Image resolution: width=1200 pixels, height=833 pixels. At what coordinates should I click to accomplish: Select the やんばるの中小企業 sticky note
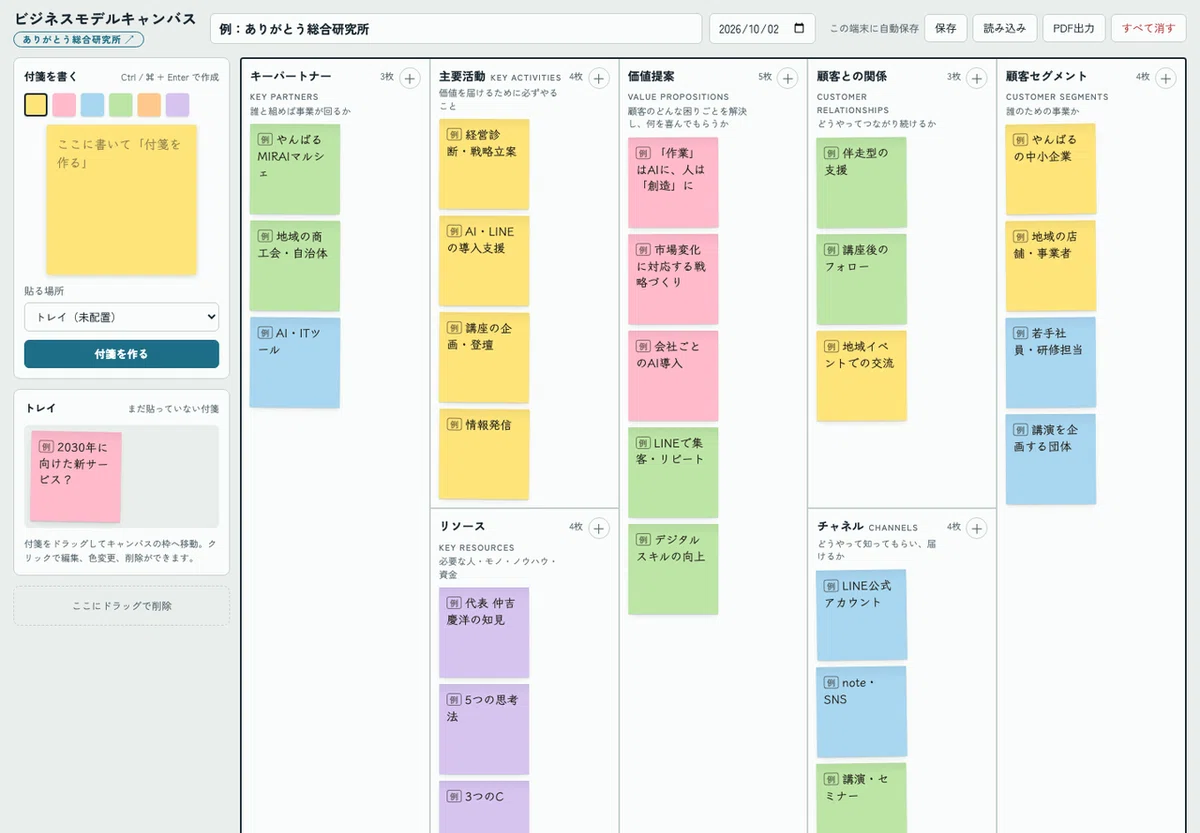point(1051,169)
